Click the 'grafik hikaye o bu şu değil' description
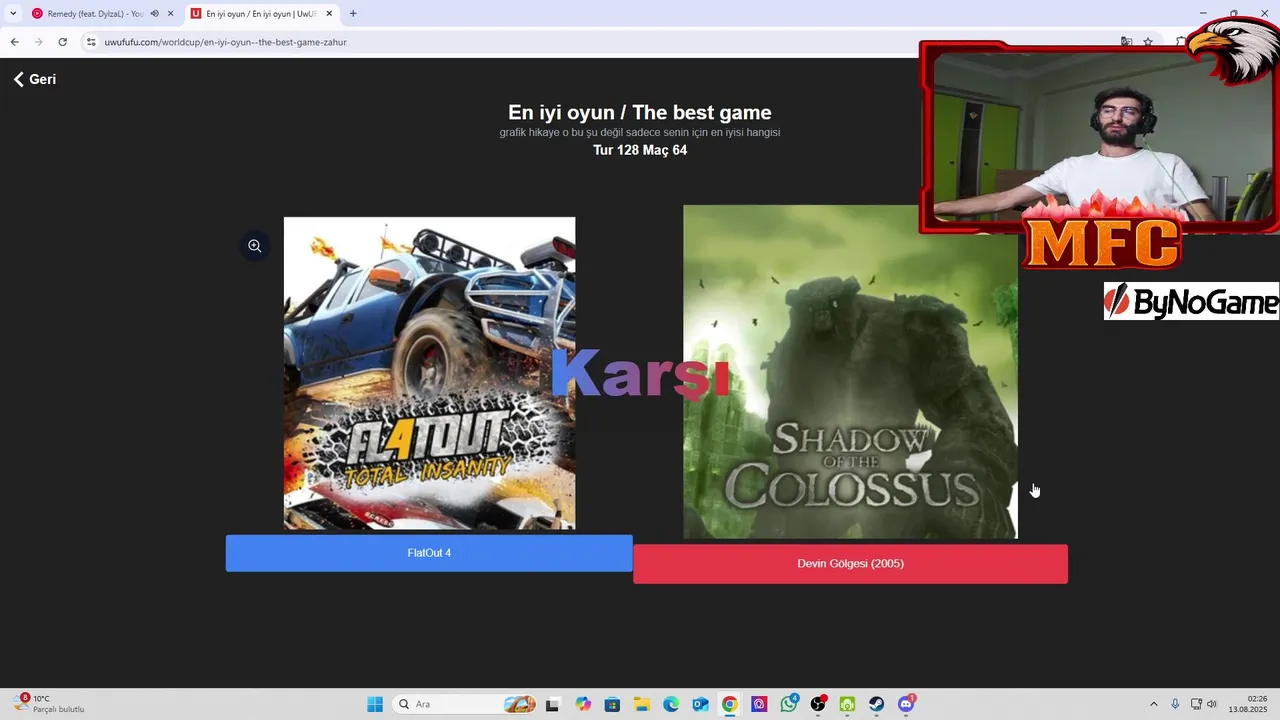 click(640, 132)
